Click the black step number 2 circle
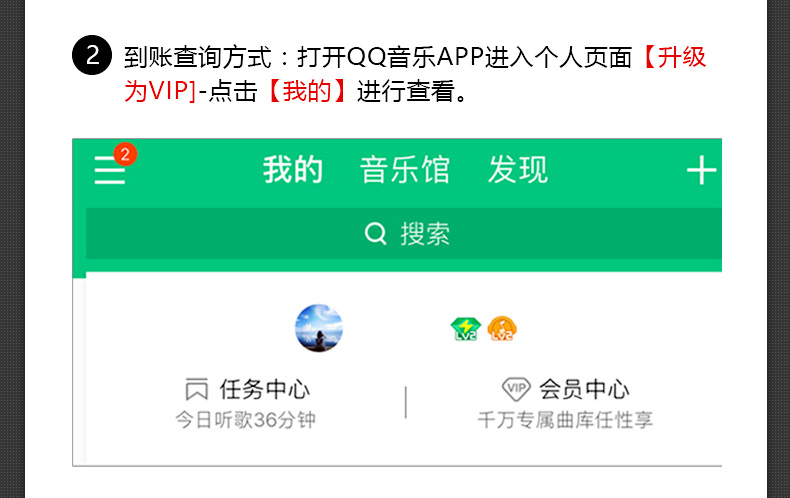 92,55
